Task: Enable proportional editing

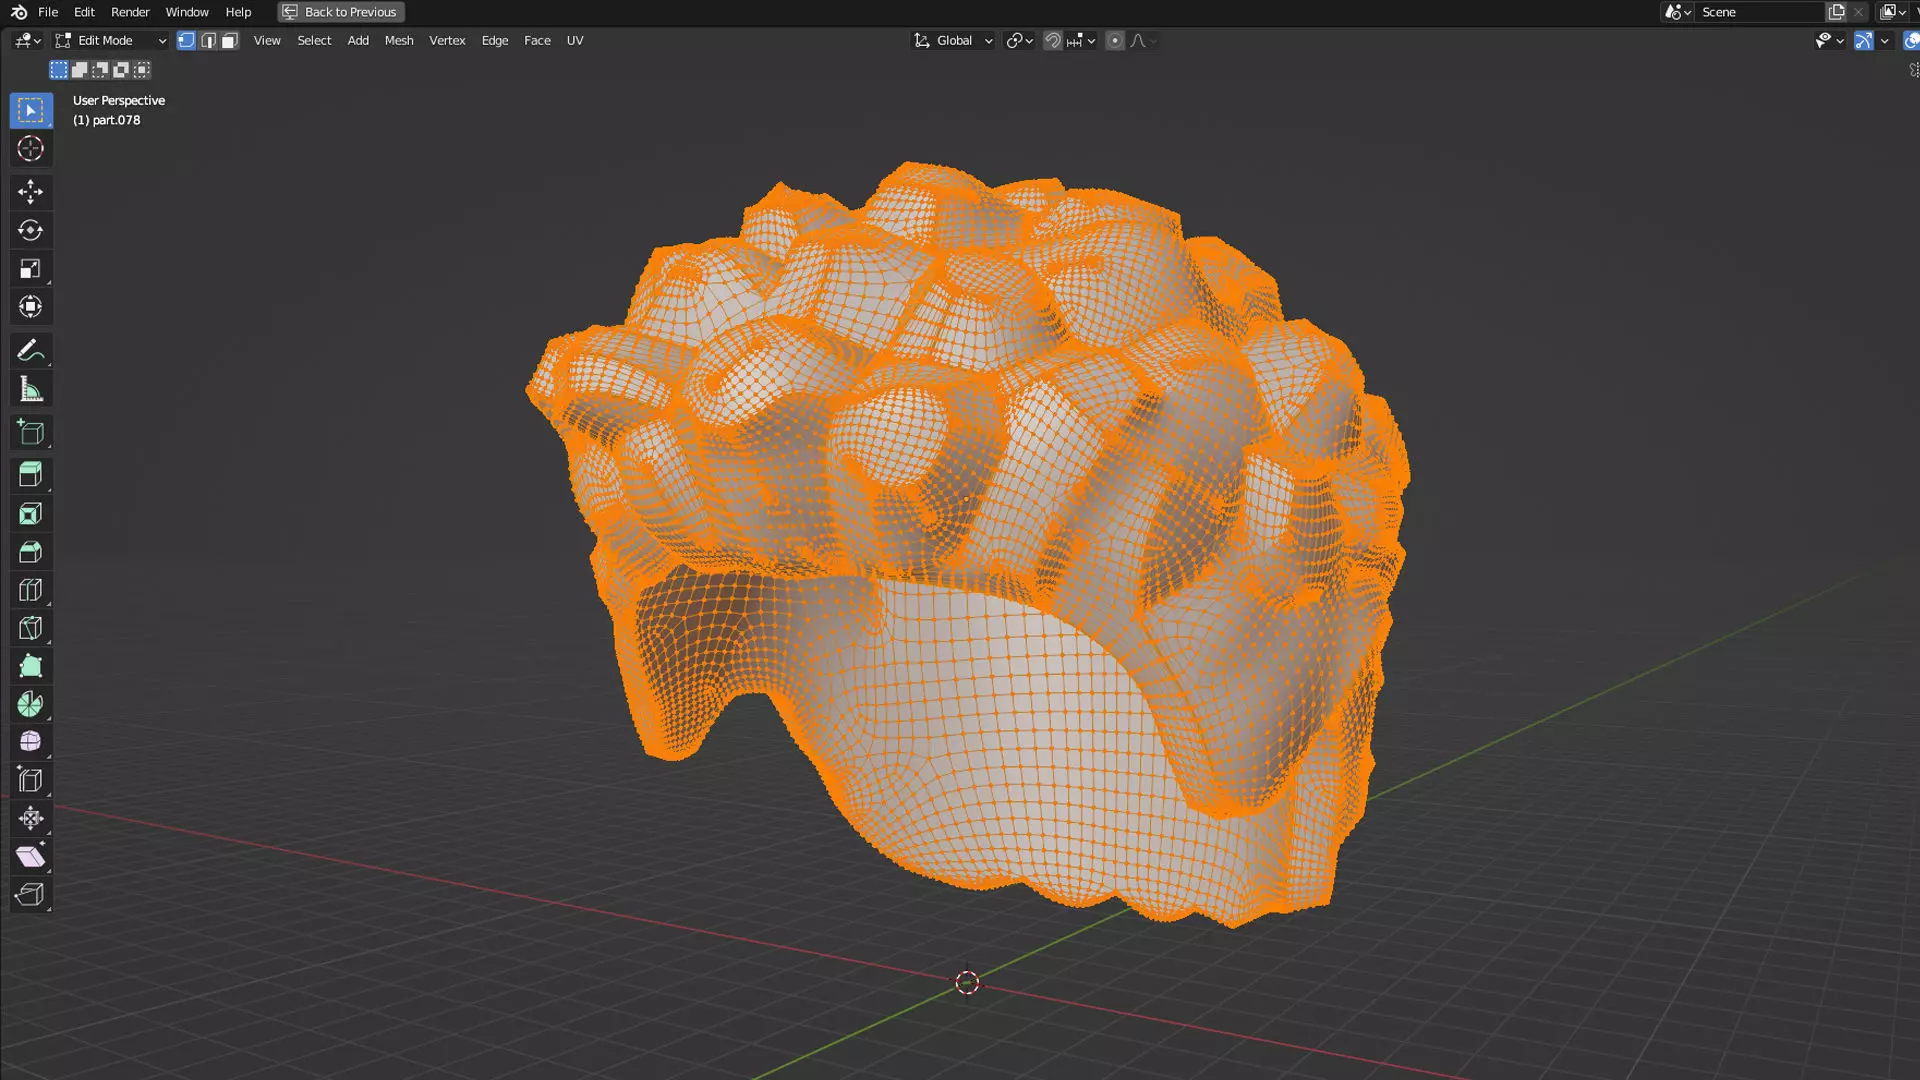Action: (1115, 41)
